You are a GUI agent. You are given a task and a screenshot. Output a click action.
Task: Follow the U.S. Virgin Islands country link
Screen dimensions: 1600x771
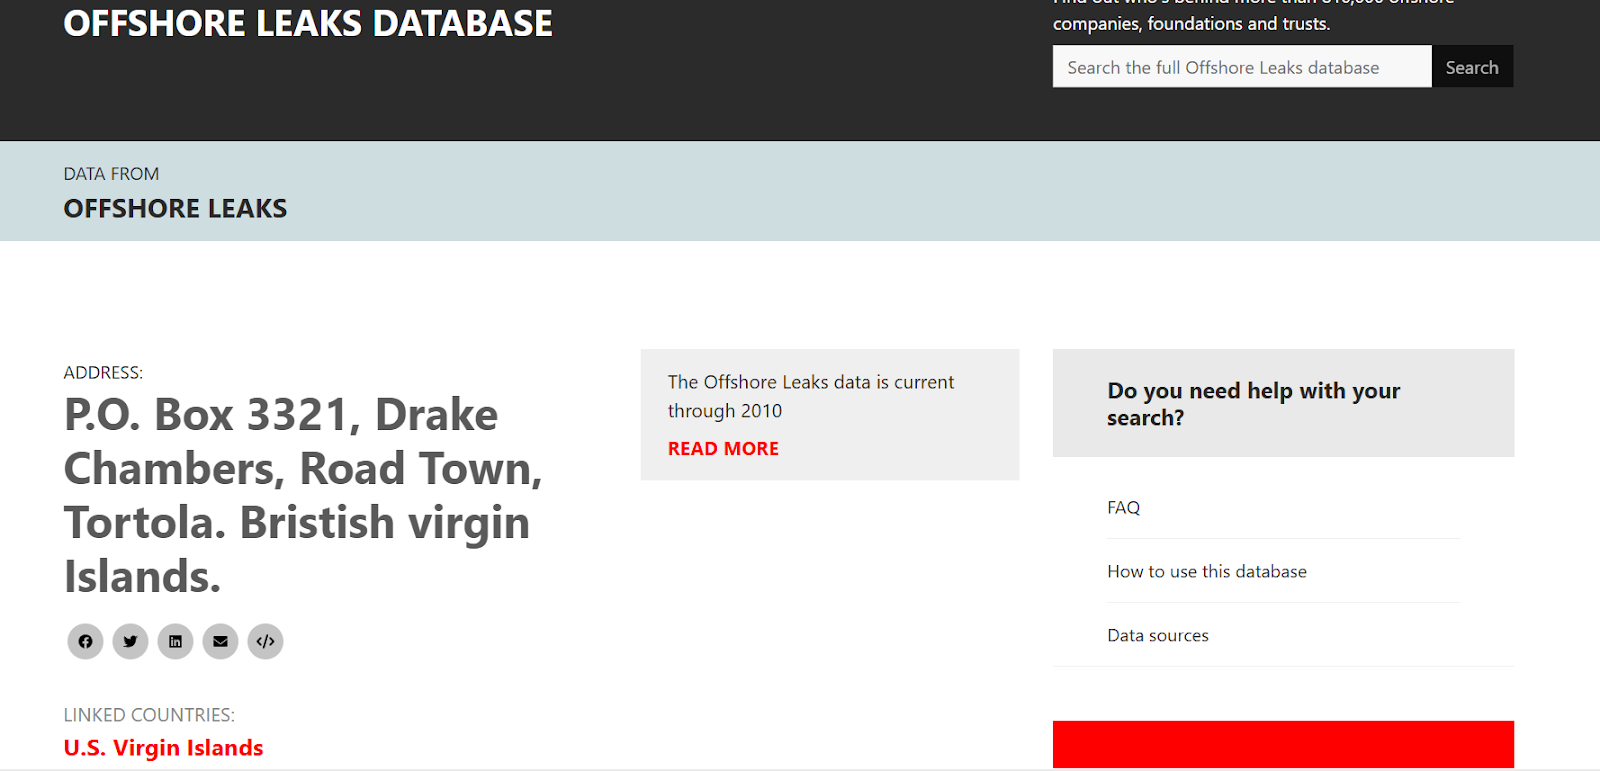[x=163, y=748]
